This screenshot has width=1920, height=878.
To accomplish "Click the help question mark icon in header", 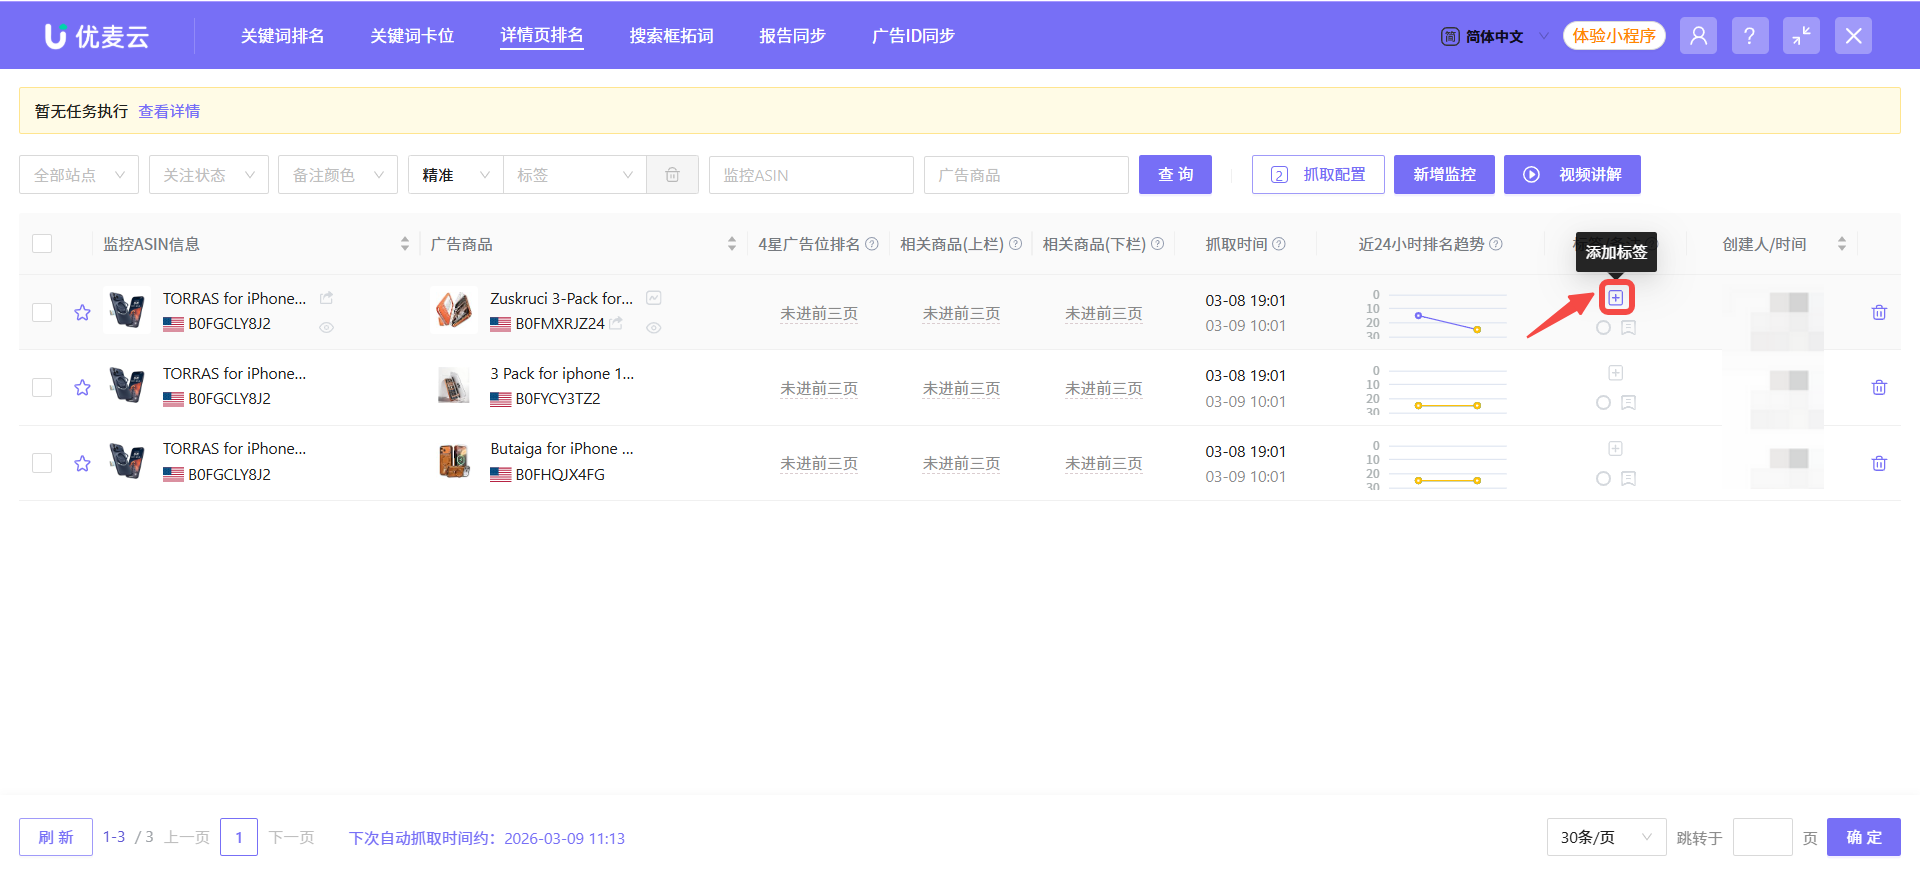I will pyautogui.click(x=1749, y=36).
